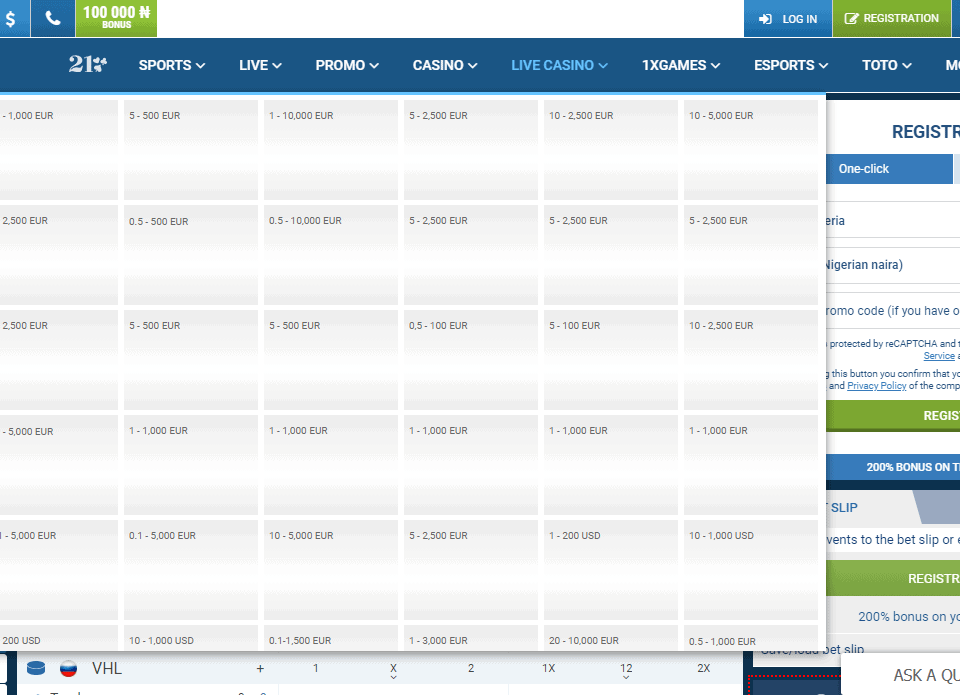Viewport: 960px width, 695px height.
Task: Open the LIVE dropdown menu
Action: pyautogui.click(x=260, y=65)
